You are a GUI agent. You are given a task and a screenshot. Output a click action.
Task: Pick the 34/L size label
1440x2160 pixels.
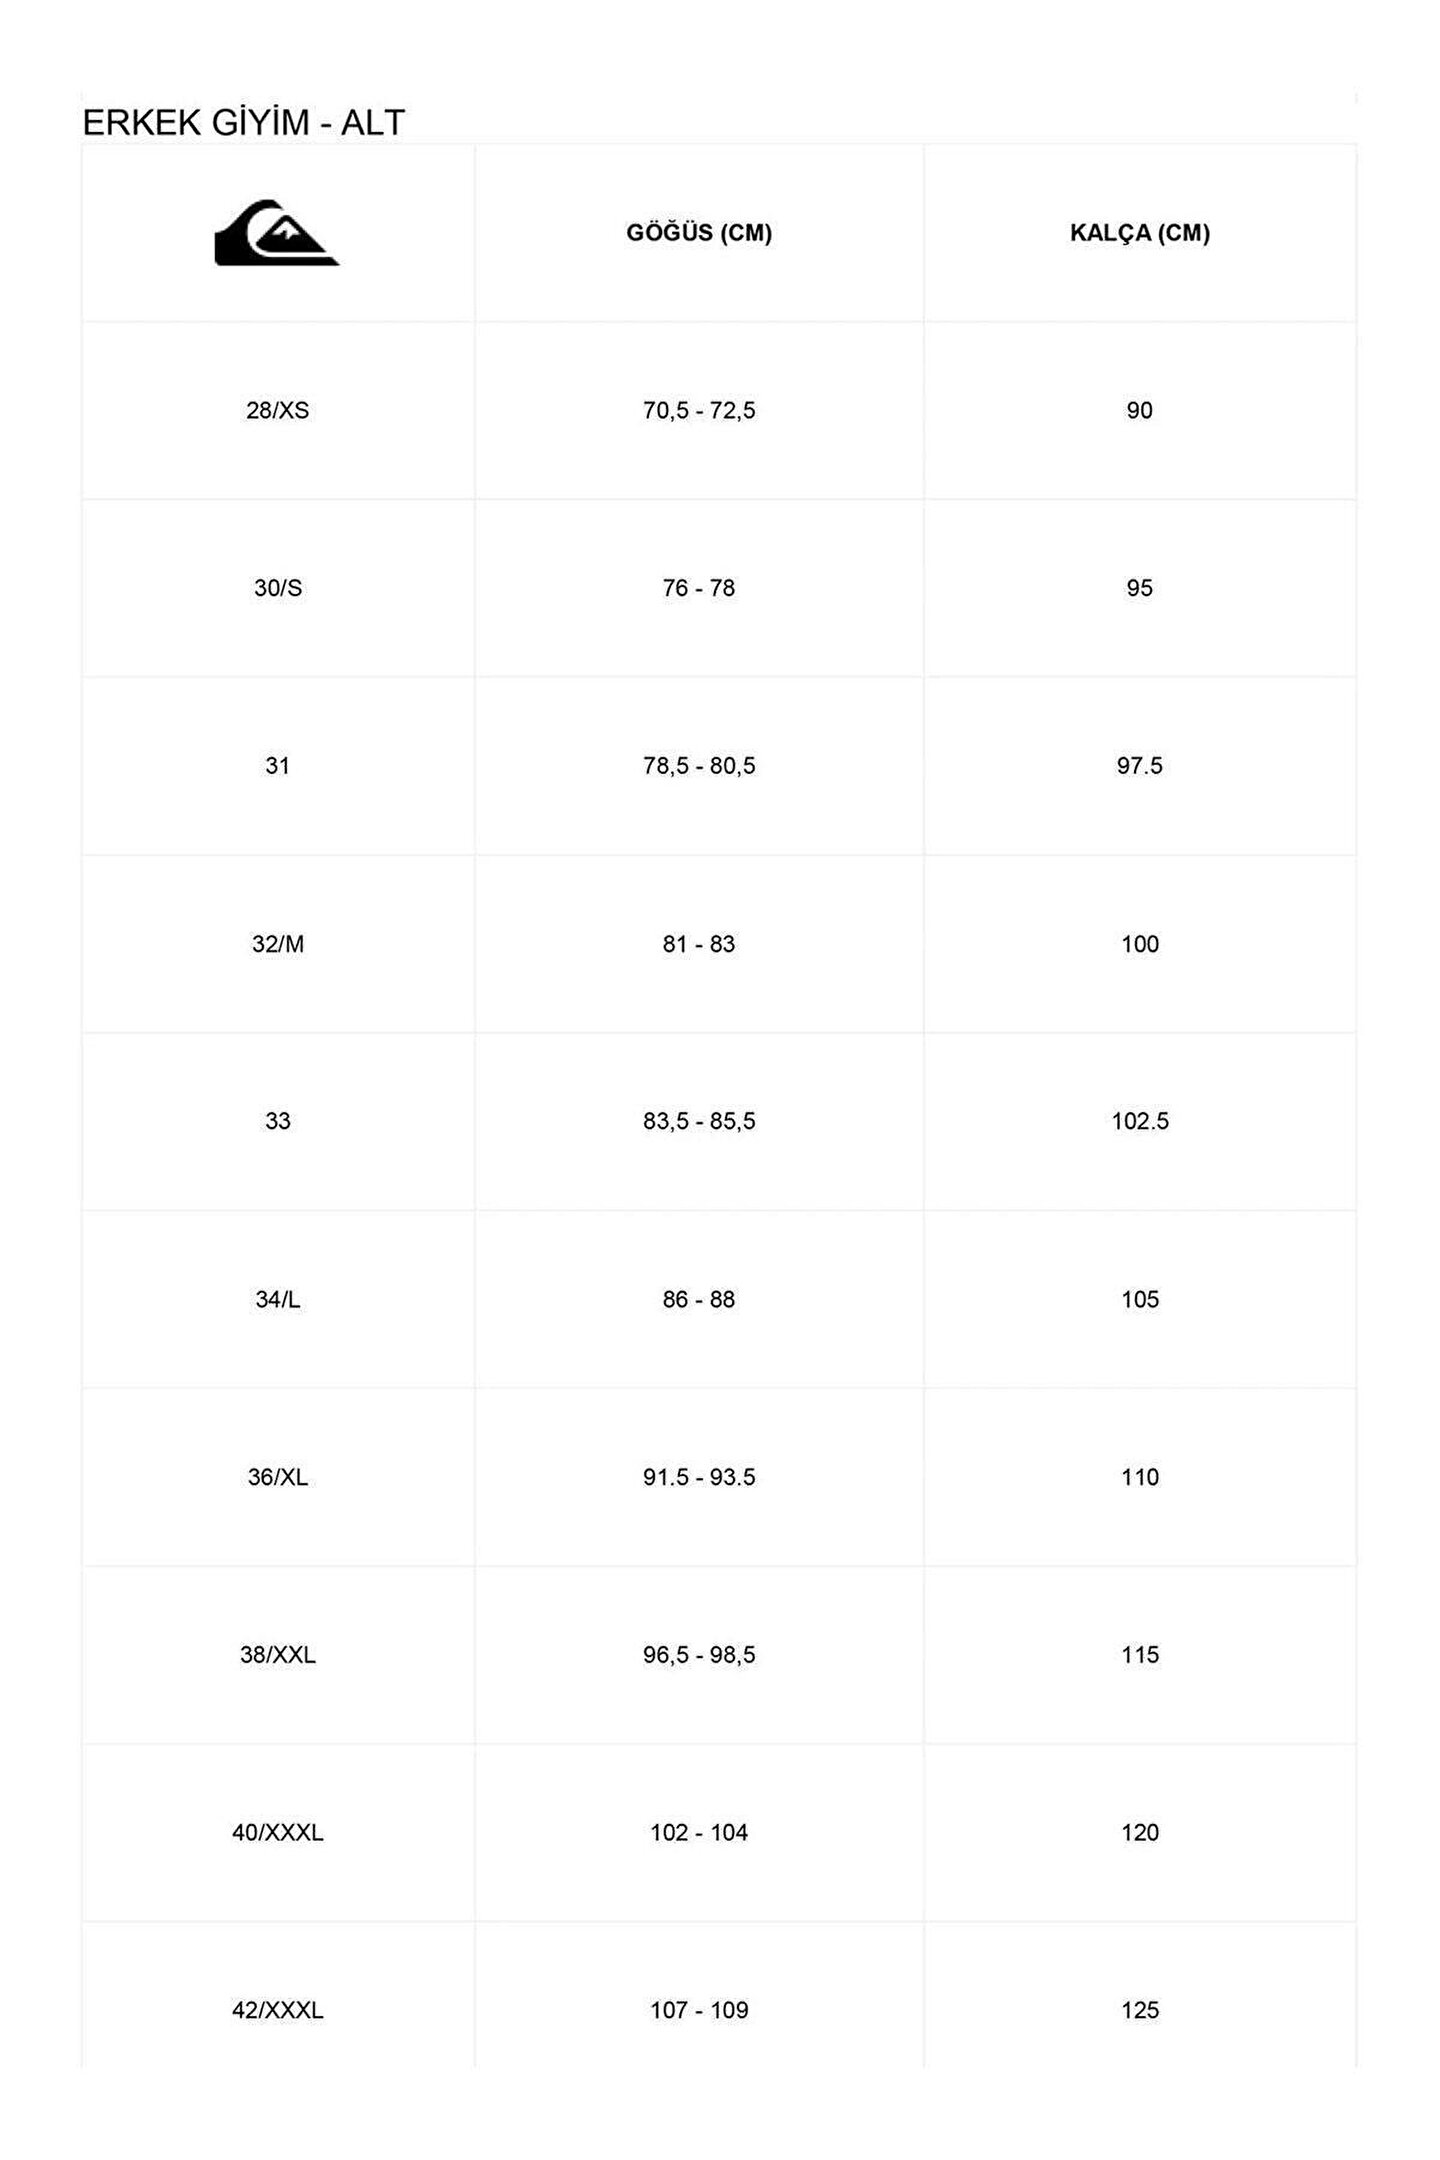pos(277,1299)
